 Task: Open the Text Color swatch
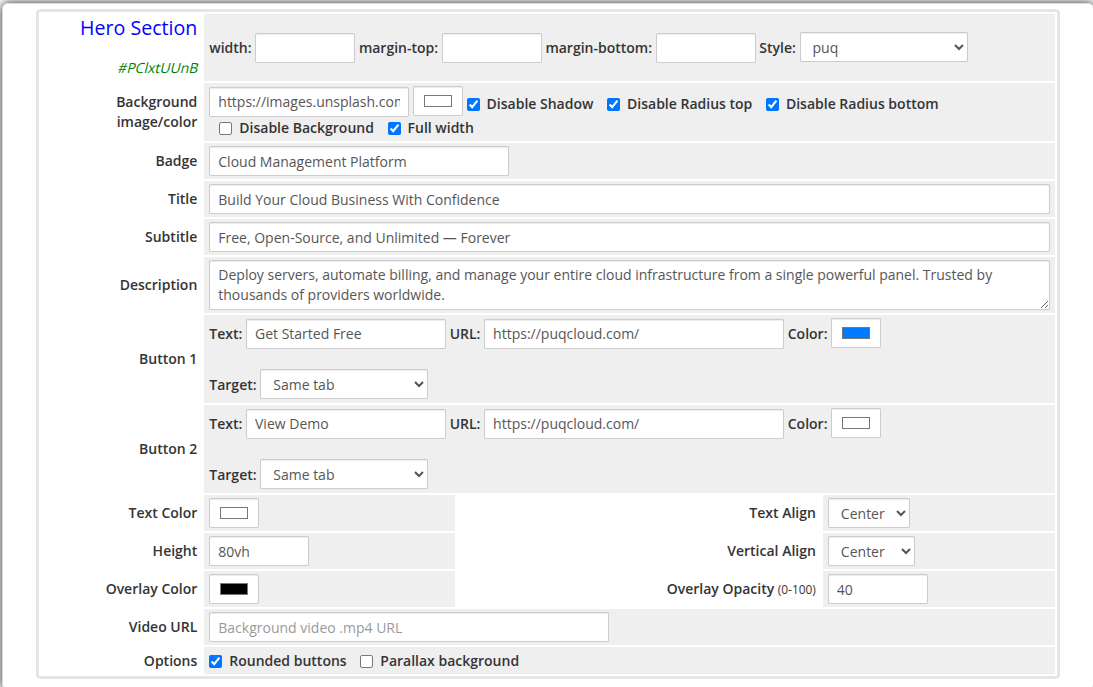coord(234,513)
